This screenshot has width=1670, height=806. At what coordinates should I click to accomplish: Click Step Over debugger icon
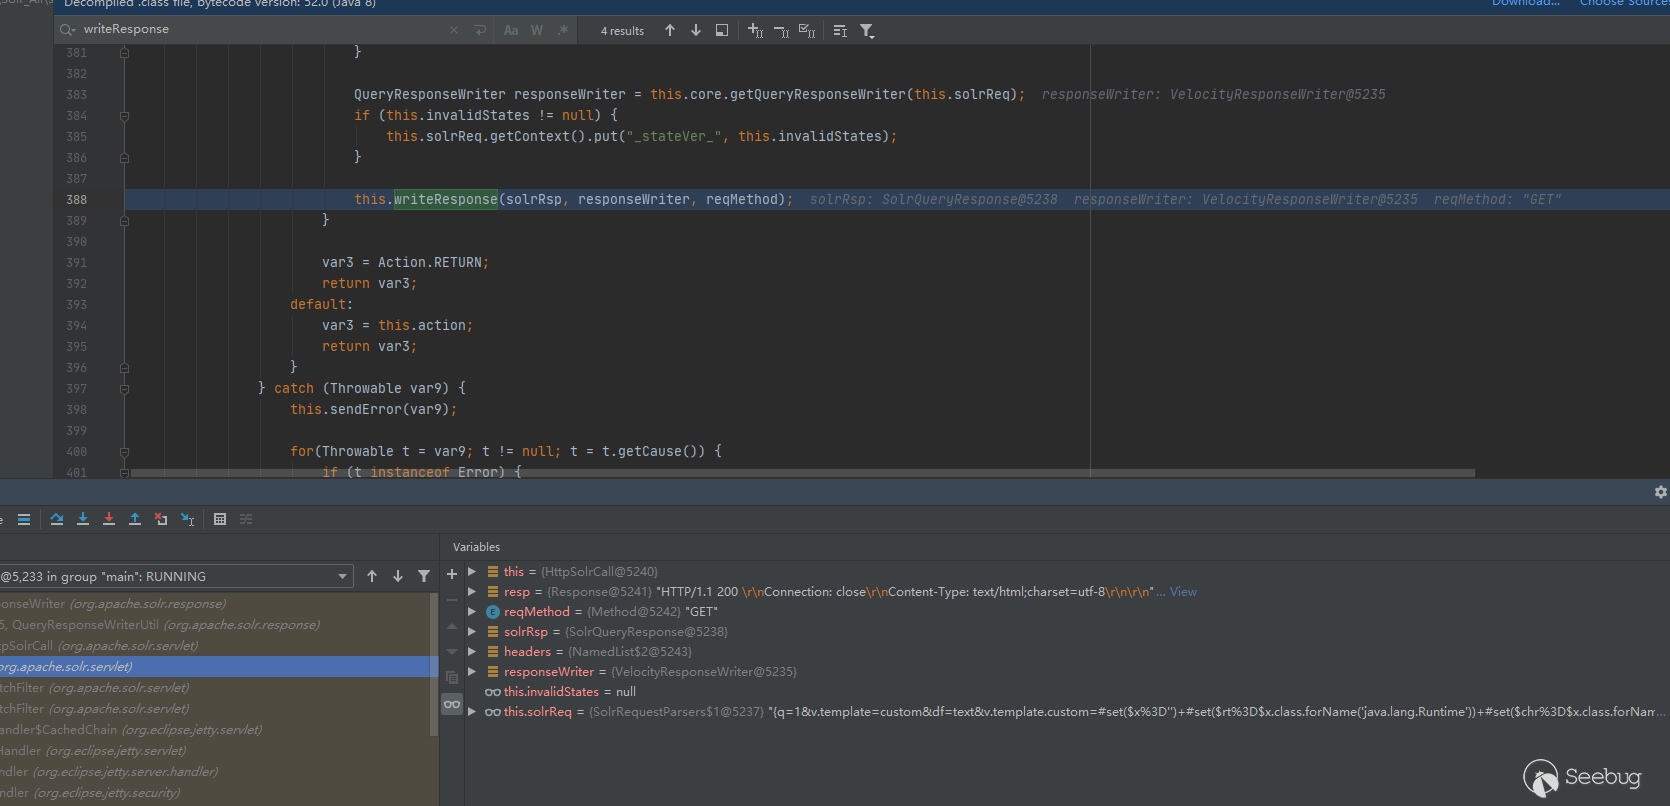tap(57, 519)
